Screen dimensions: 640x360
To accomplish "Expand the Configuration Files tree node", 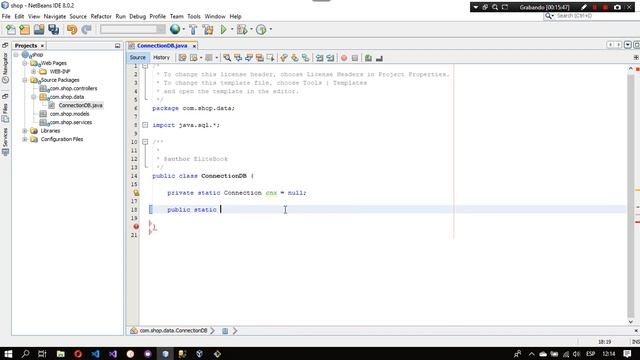I will pos(25,139).
